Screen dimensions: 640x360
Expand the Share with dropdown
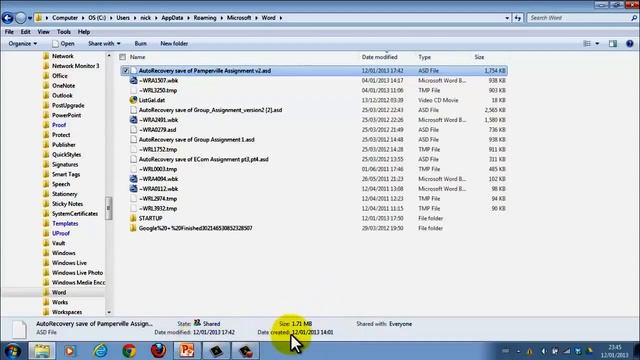[104, 44]
